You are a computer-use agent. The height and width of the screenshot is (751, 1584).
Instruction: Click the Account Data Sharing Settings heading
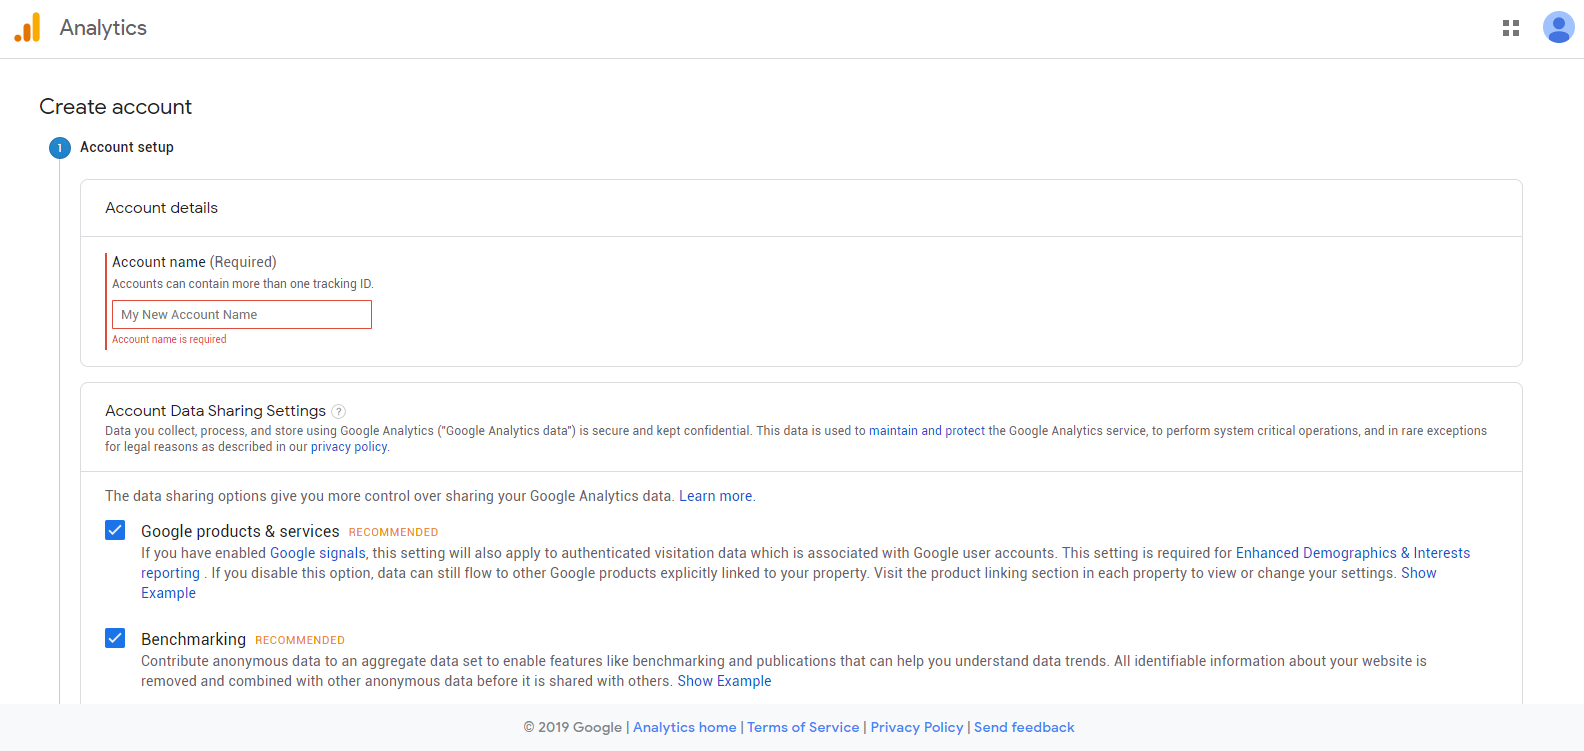[x=216, y=411]
